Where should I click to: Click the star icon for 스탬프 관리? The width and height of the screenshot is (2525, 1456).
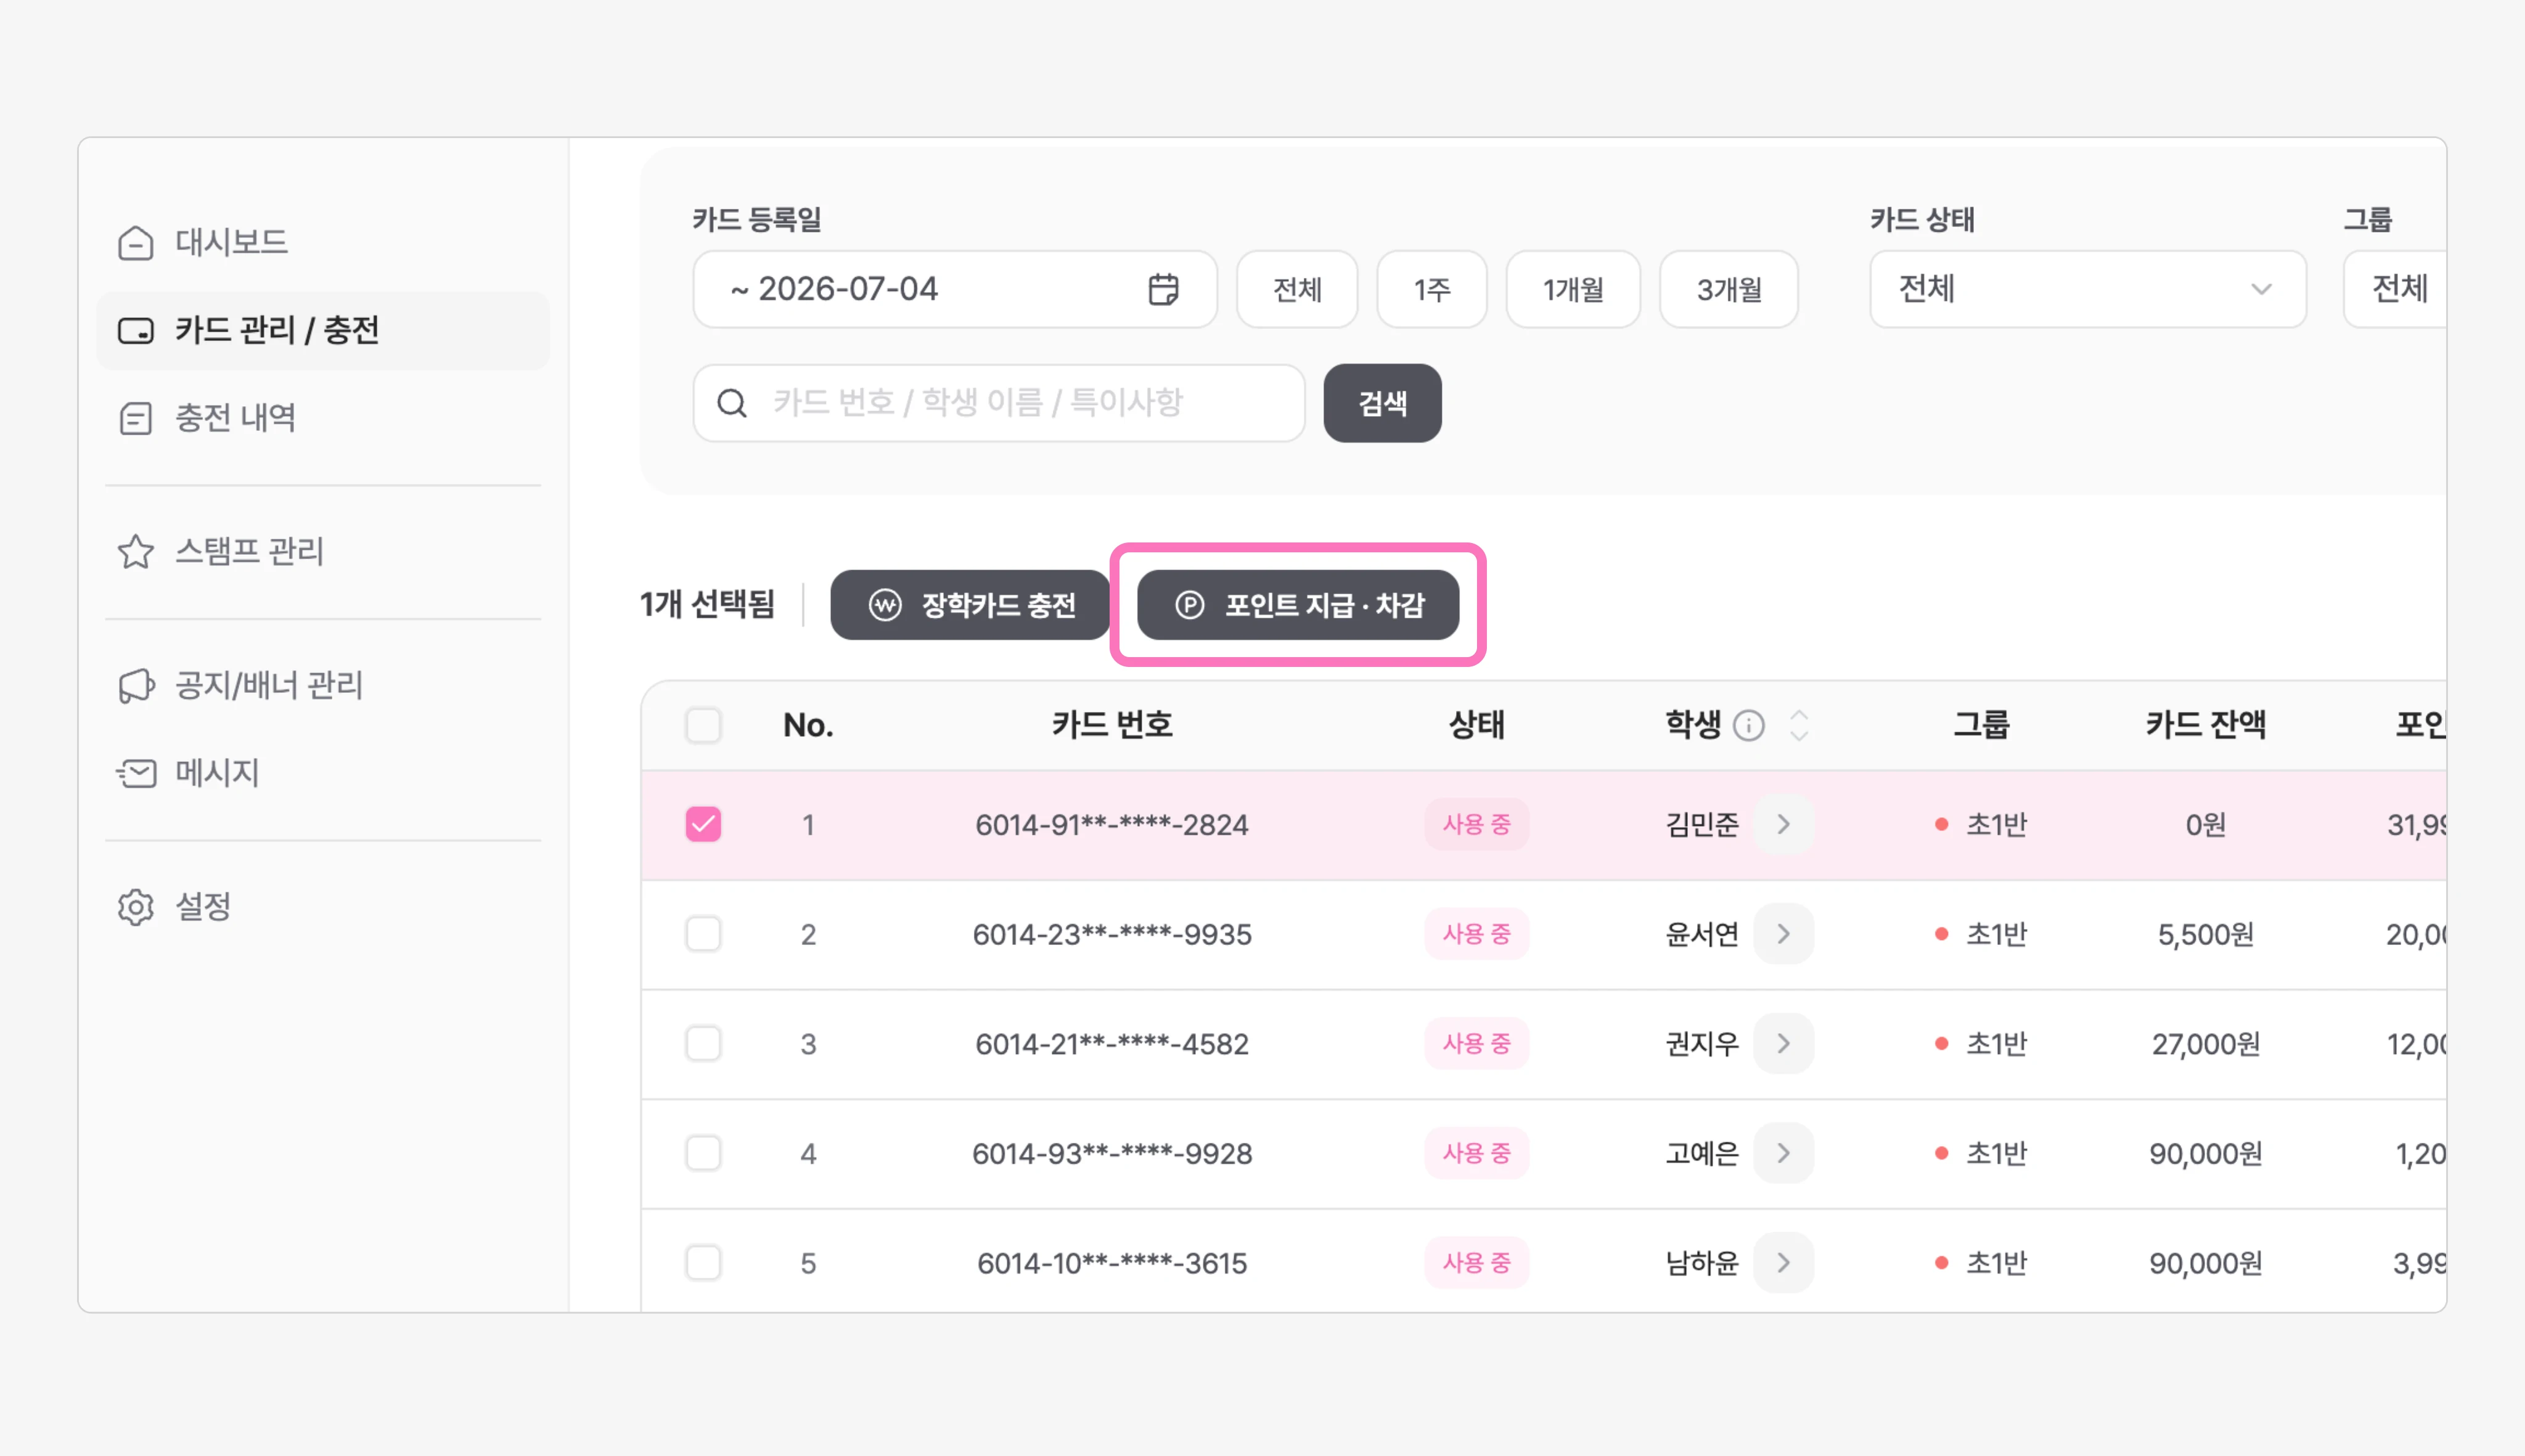pos(135,552)
